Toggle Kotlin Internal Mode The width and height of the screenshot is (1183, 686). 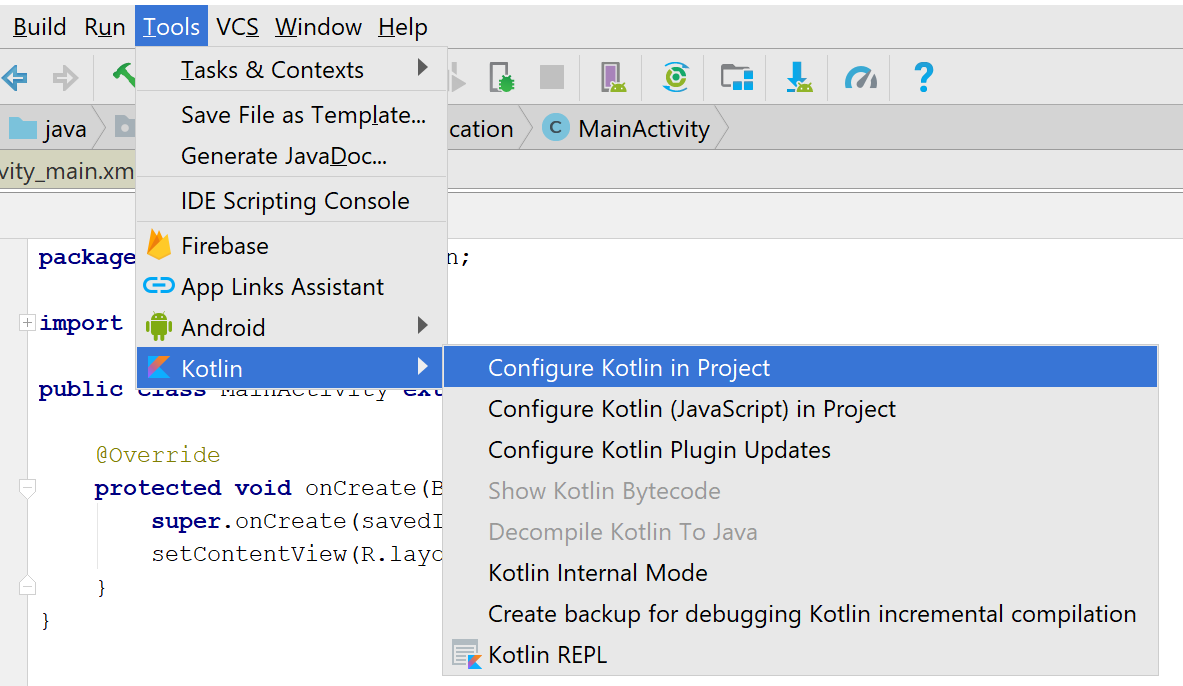[x=800, y=572]
